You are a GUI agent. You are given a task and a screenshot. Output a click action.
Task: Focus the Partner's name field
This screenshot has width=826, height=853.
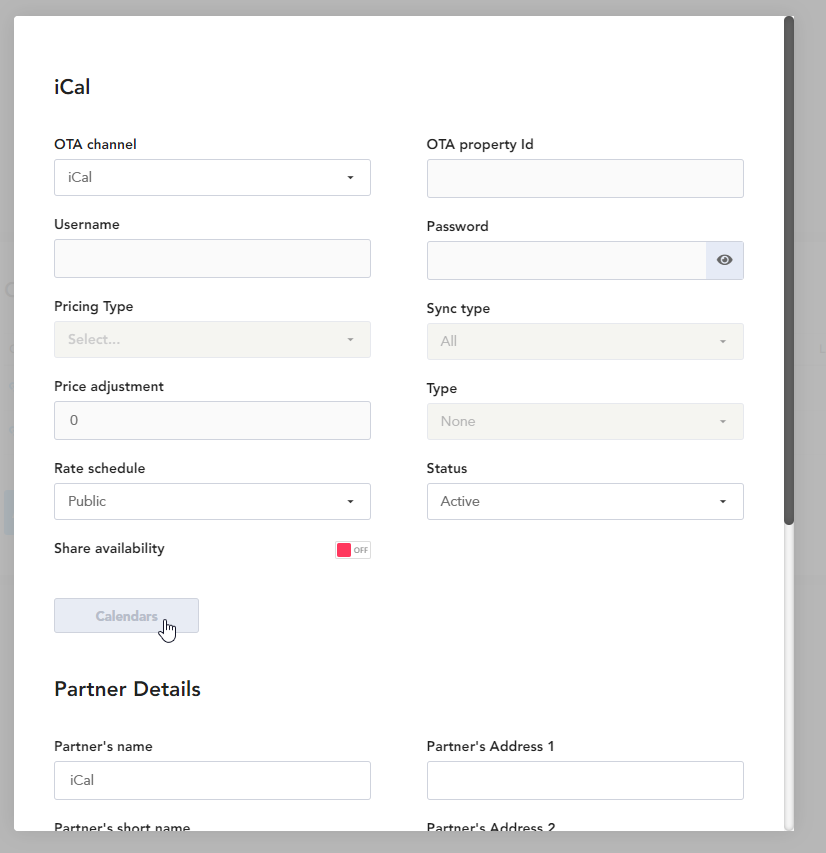click(212, 780)
